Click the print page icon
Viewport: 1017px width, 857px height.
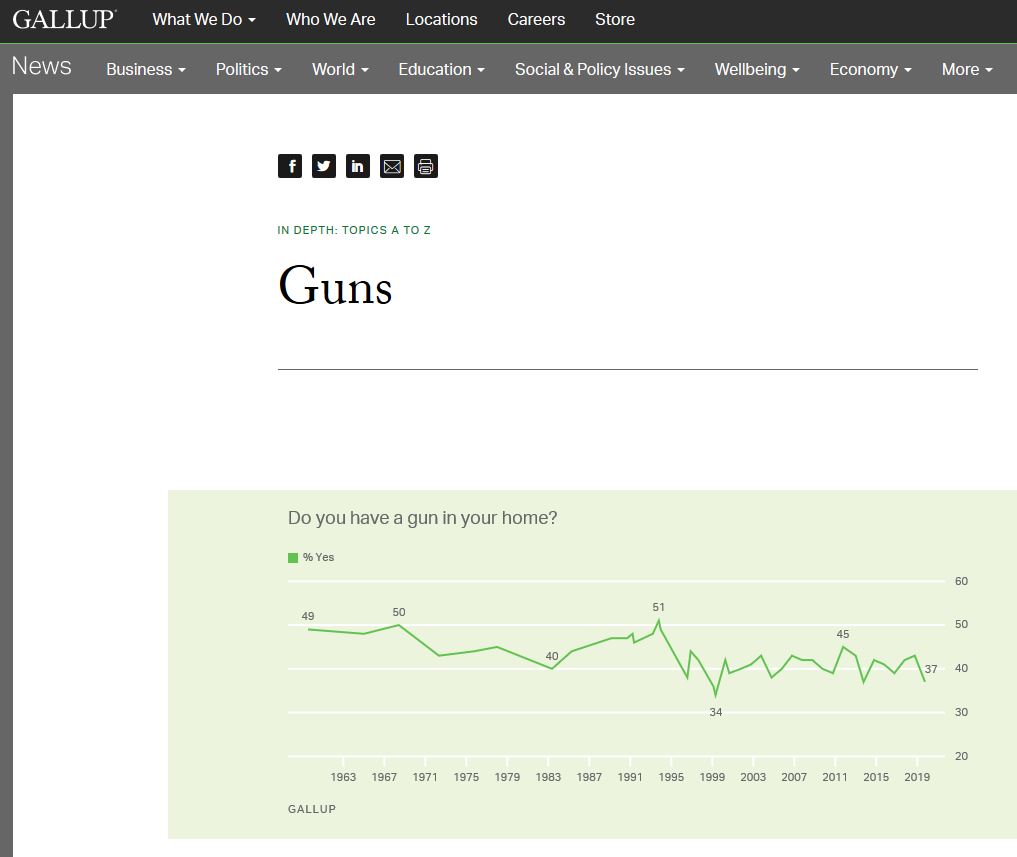[x=426, y=166]
